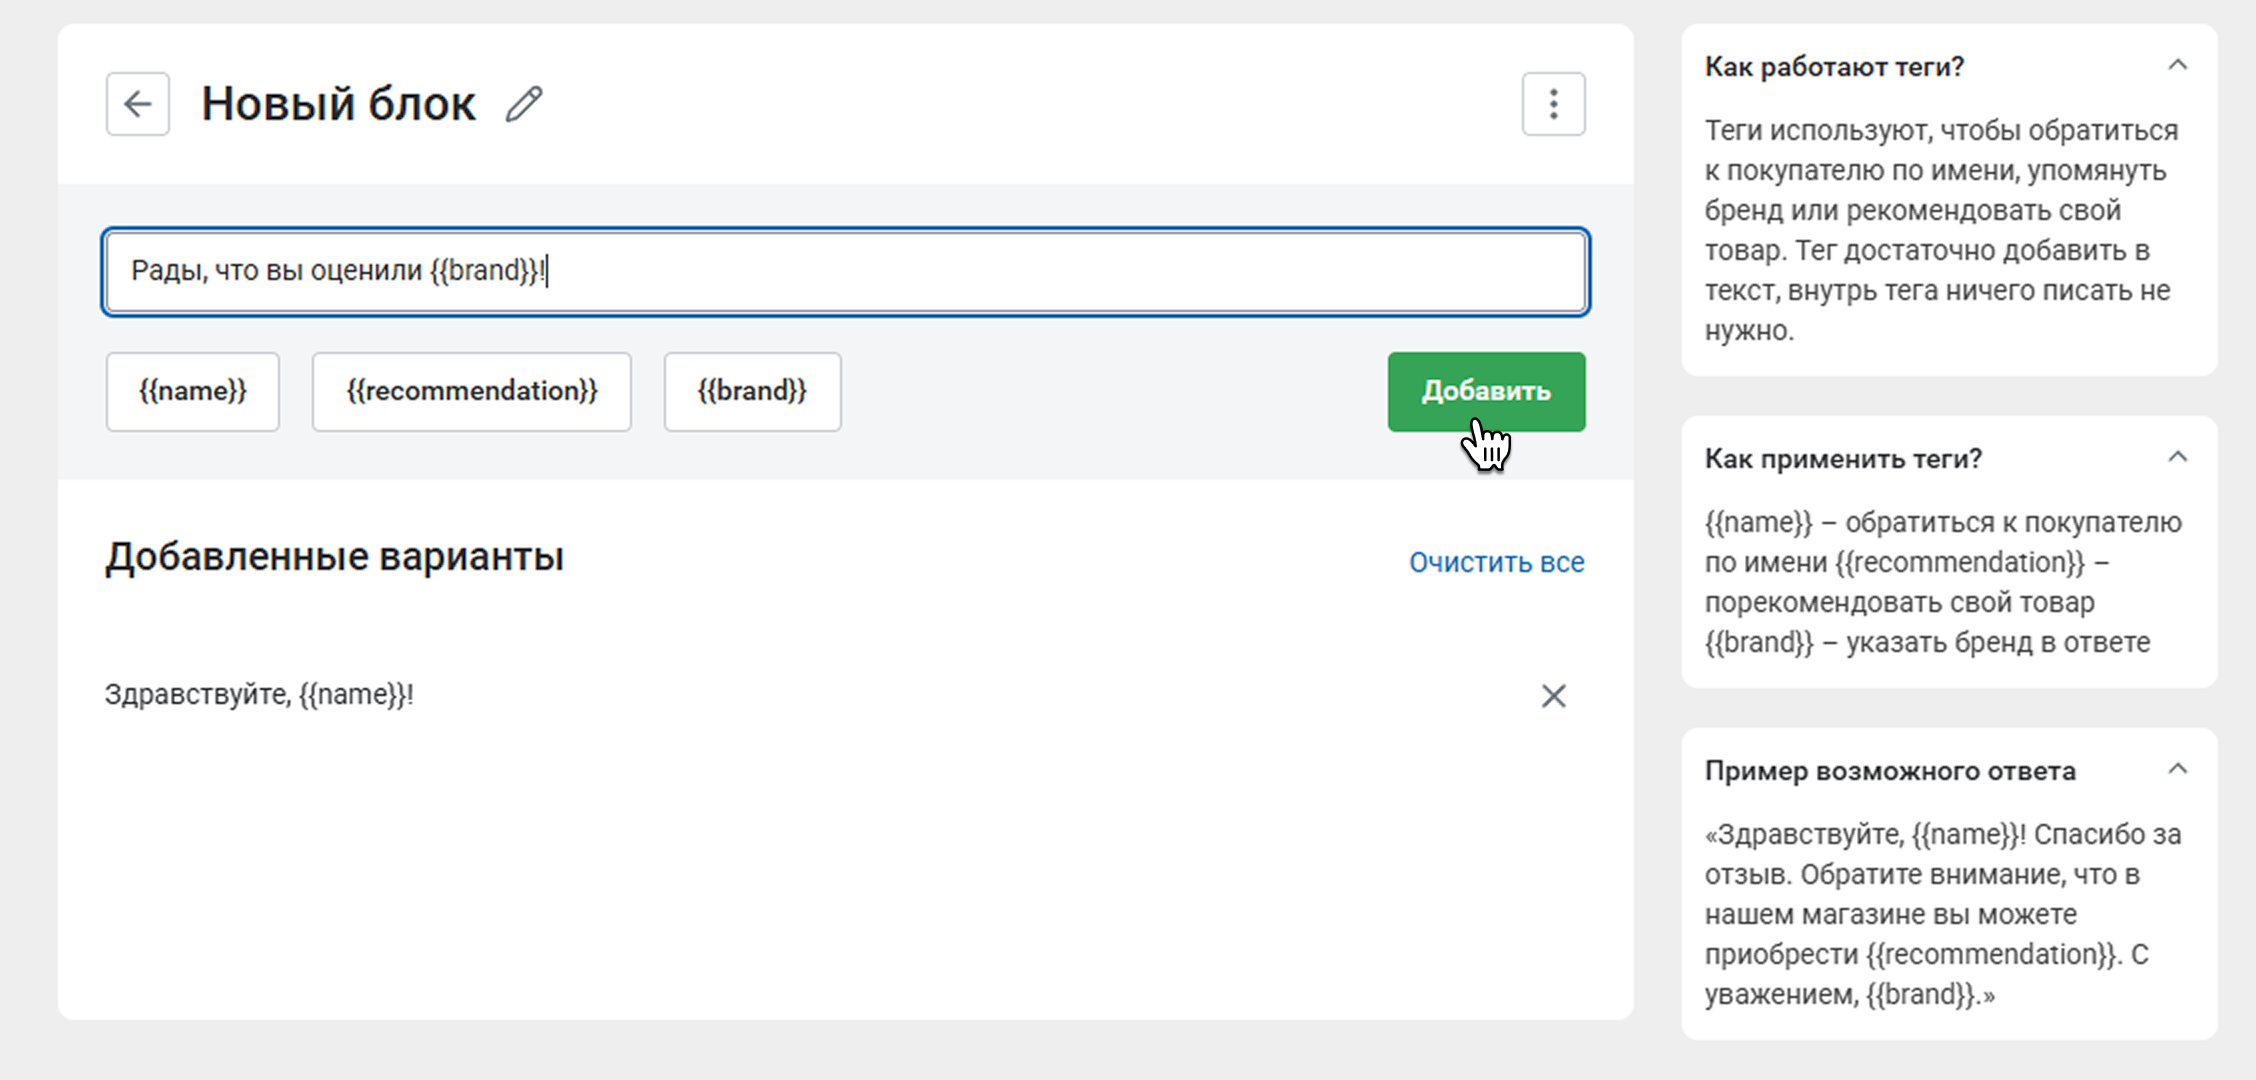Screen dimensions: 2256x1080
Task: Remove the "Здравствуйте, {{name}}!" variant
Action: pyautogui.click(x=1553, y=696)
